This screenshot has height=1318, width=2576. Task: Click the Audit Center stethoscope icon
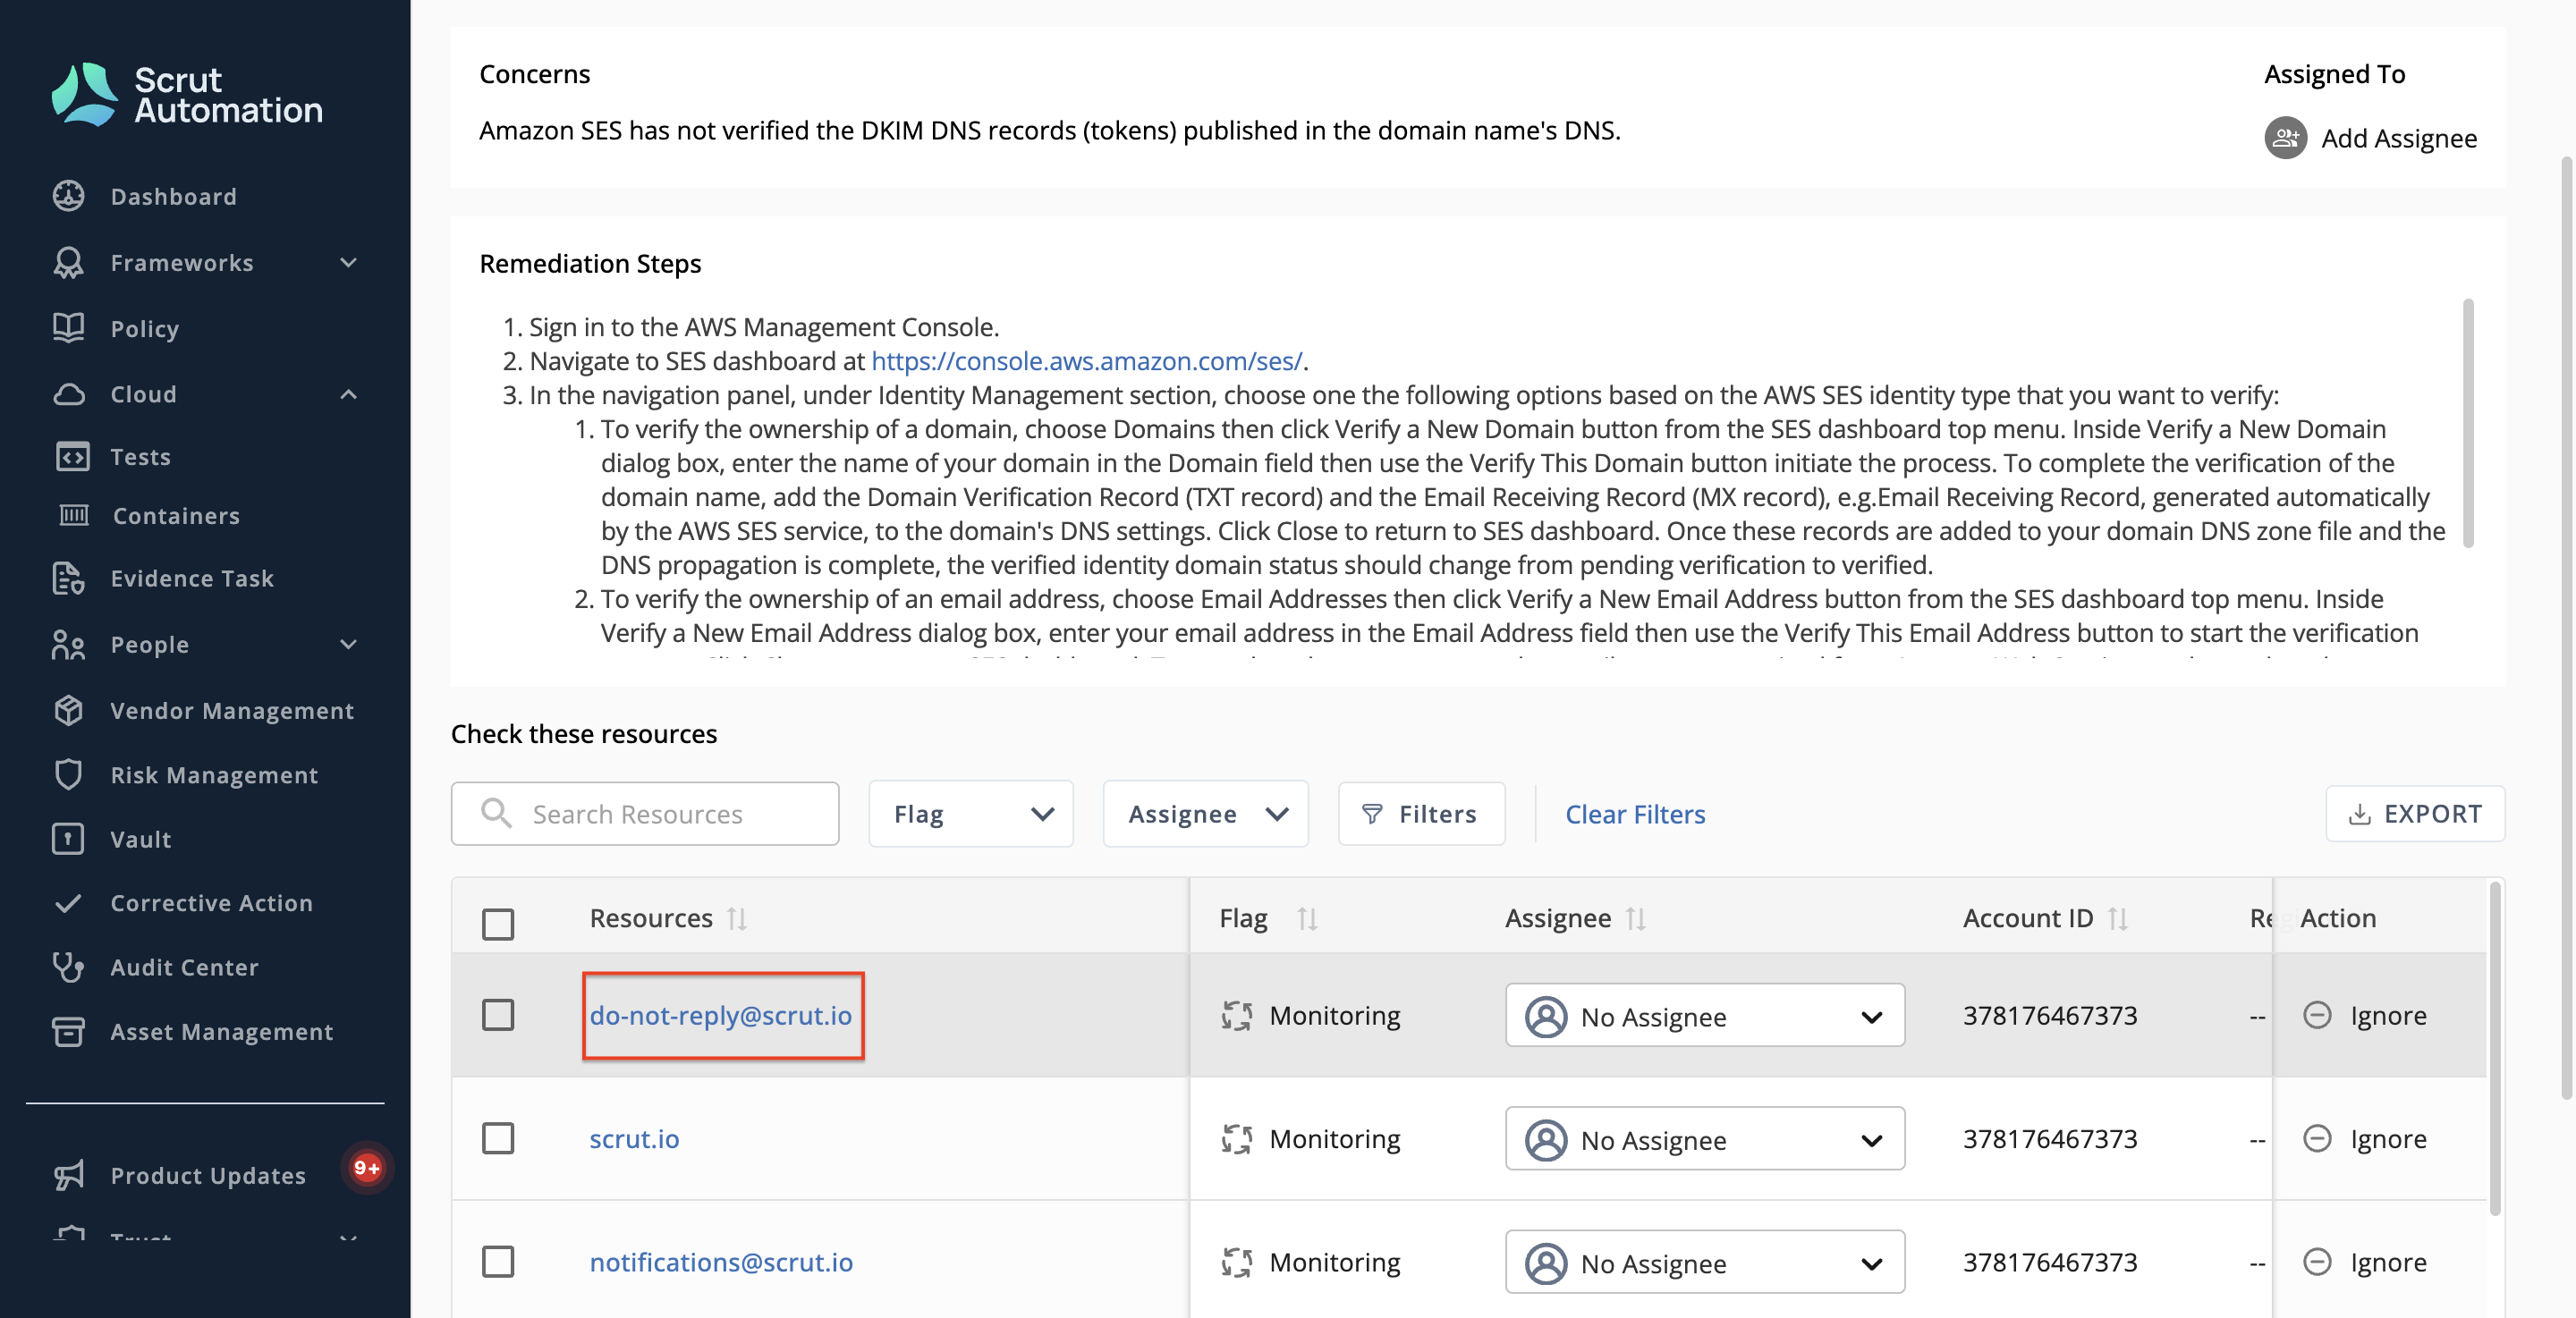[x=68, y=967]
